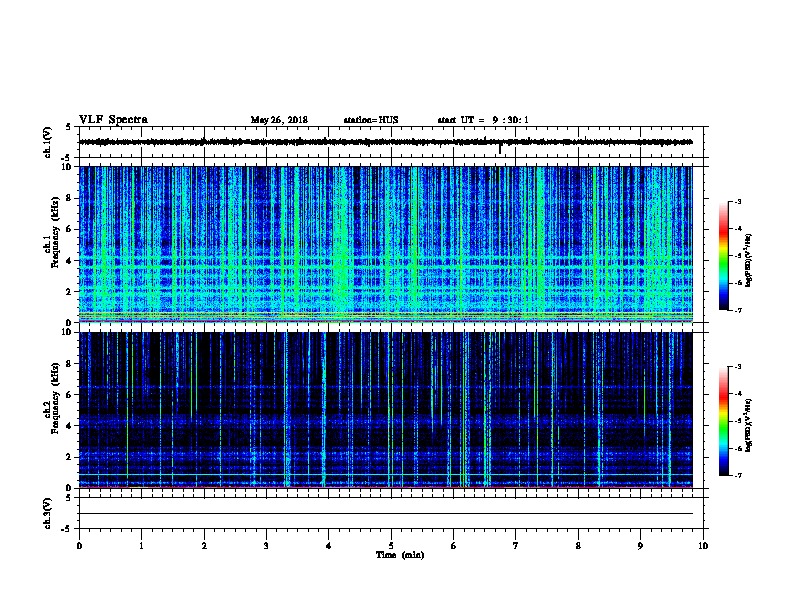Screen dimensions: 792x612
Task: Click inside the ch.1 spectrogram panel
Action: [385, 244]
